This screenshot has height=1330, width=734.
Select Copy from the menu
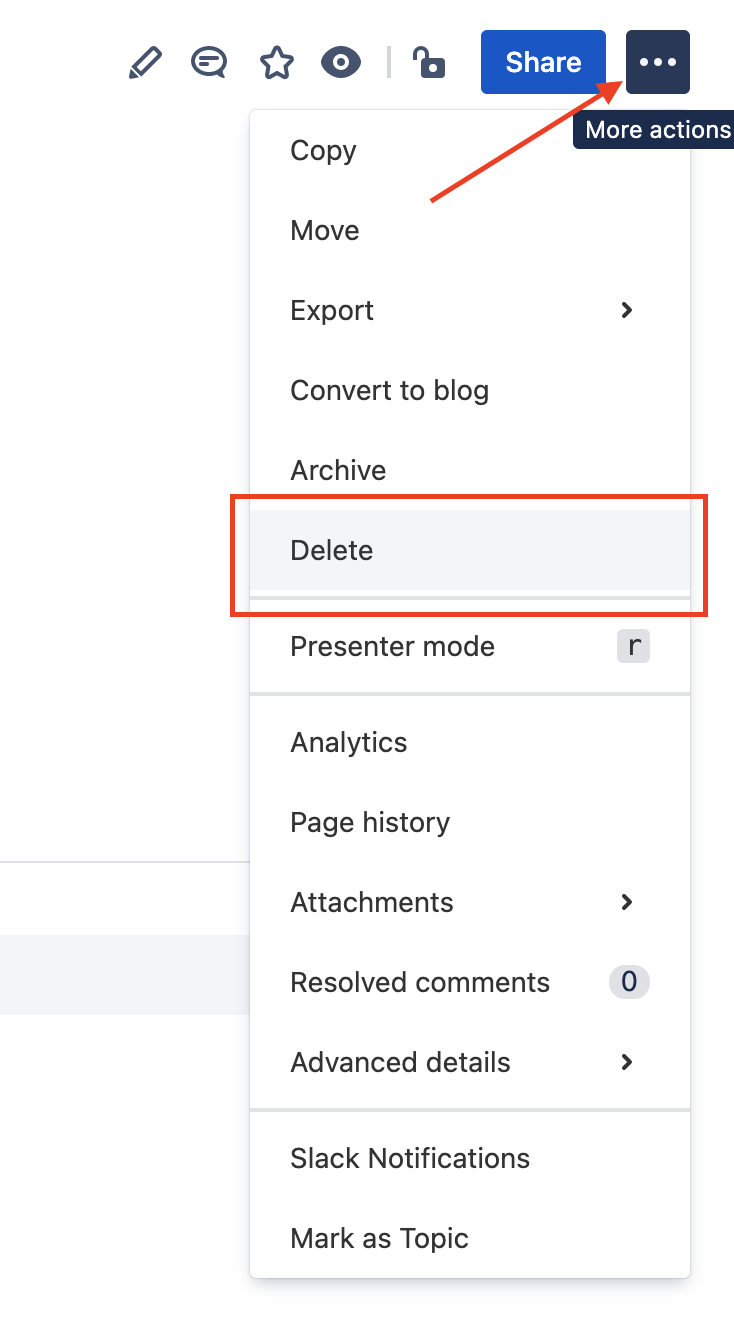470,150
